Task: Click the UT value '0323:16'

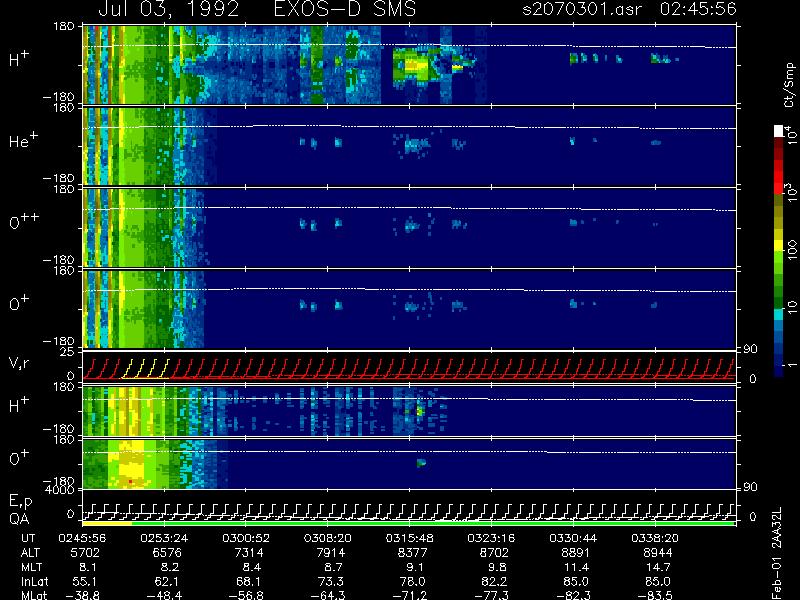Action: (x=491, y=538)
